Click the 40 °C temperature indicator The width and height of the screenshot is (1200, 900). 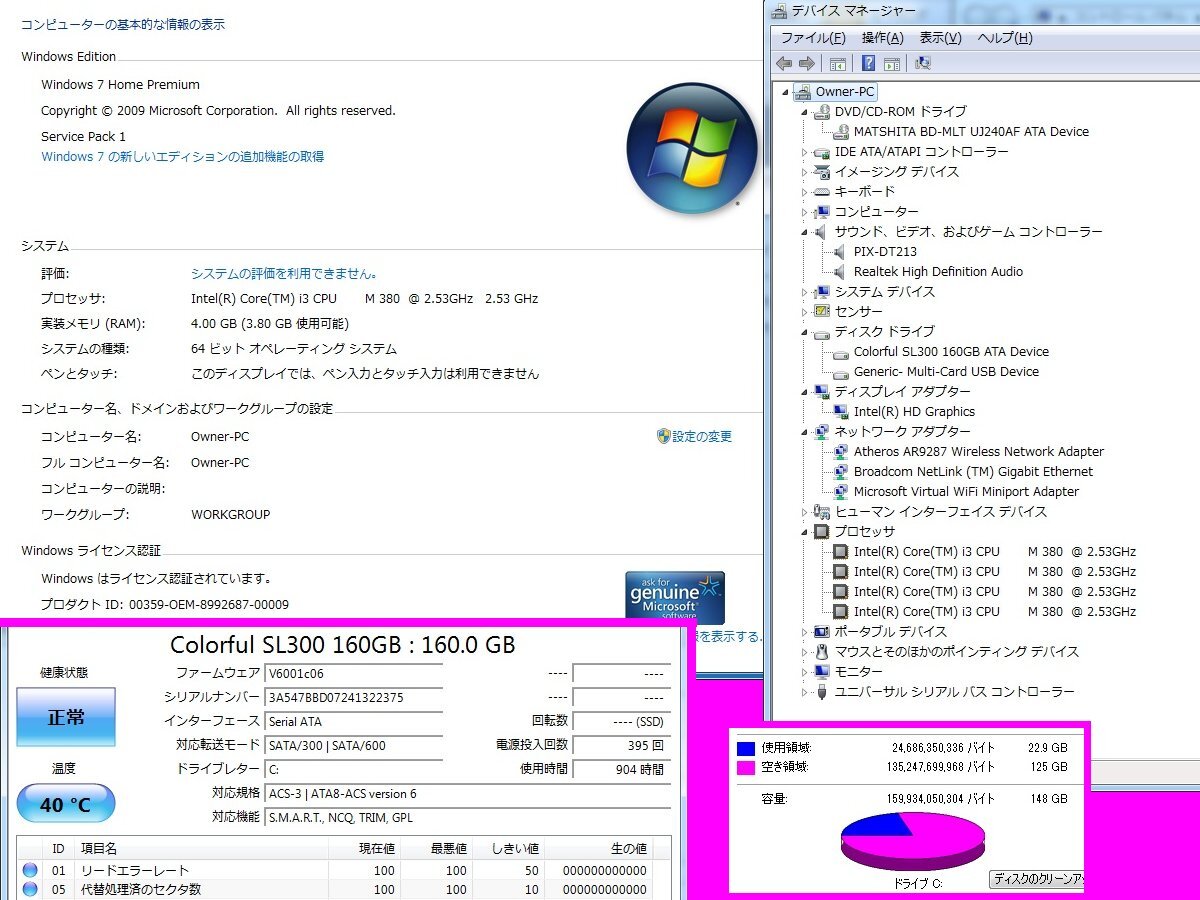pos(66,804)
